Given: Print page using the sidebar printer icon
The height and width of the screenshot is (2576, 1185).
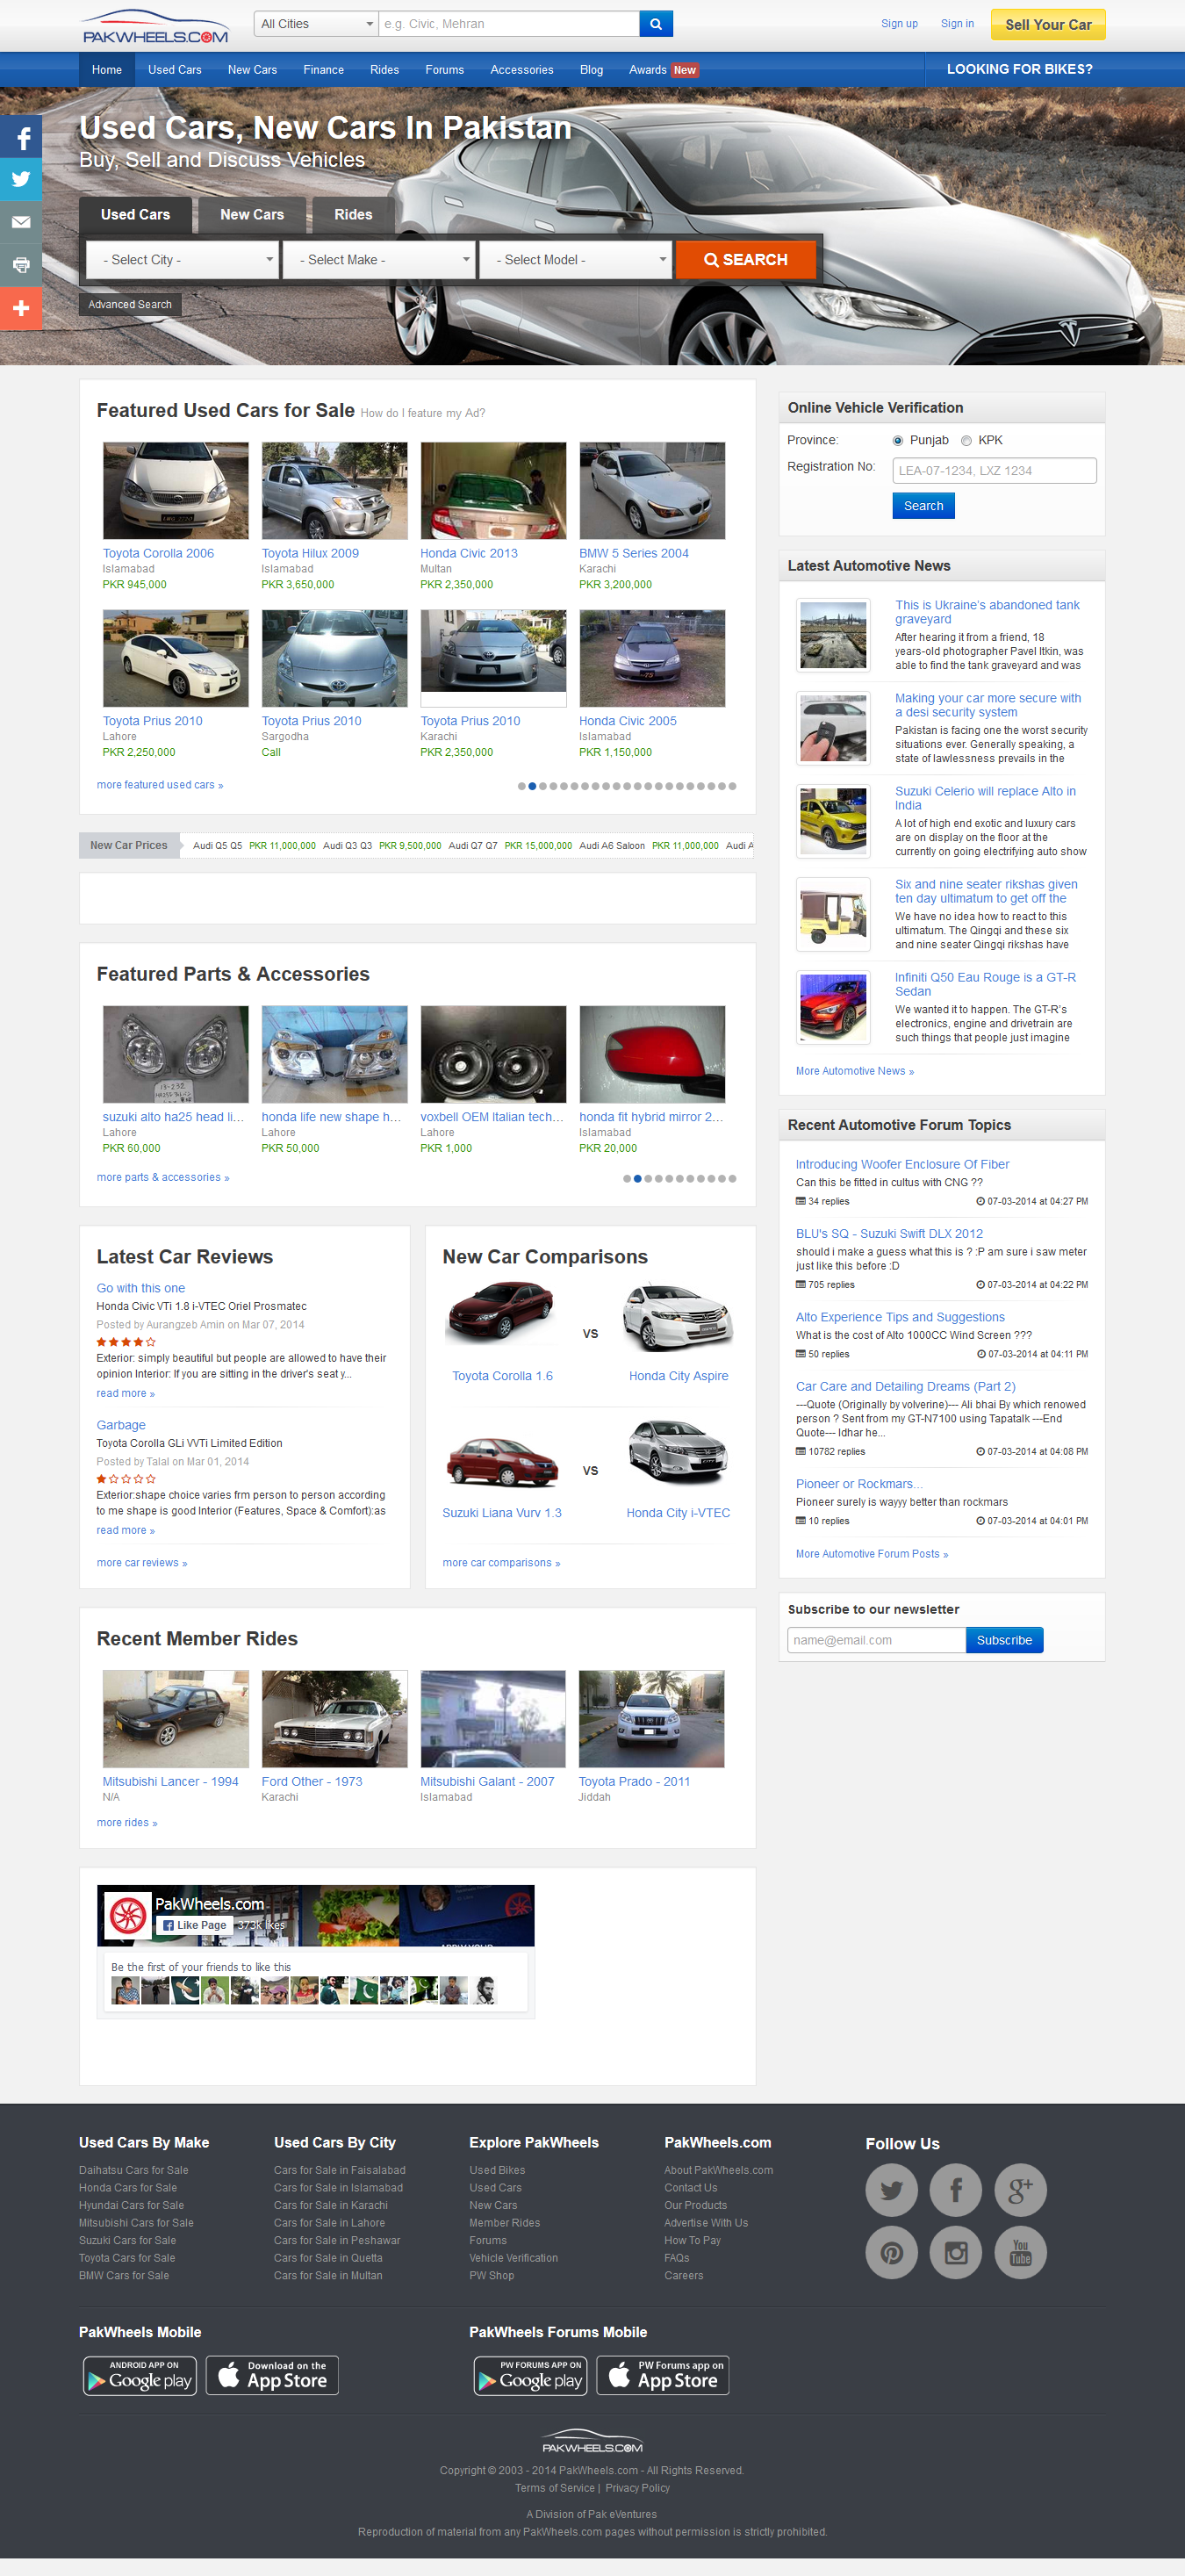Looking at the screenshot, I should [21, 265].
